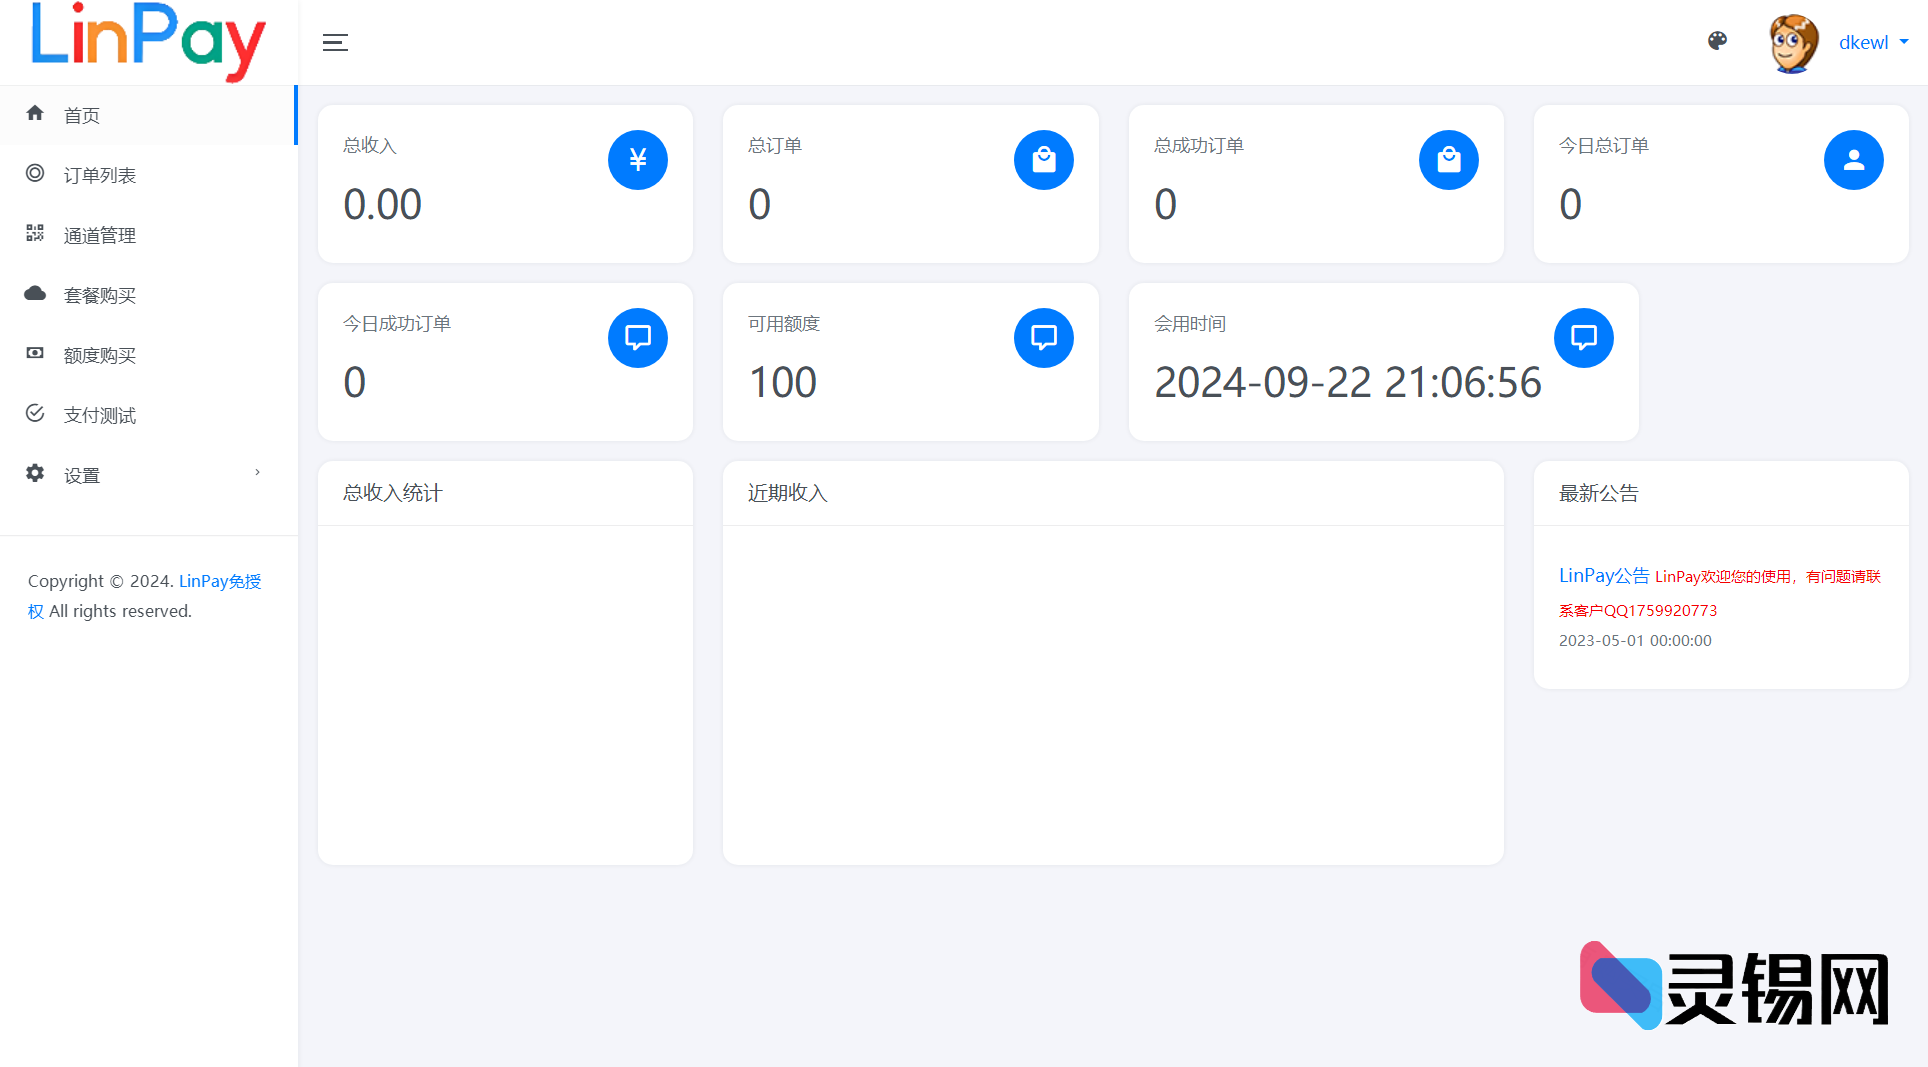Screen dimensions: 1928x1067
Task: Go to 首页 in the sidebar
Action: (82, 116)
